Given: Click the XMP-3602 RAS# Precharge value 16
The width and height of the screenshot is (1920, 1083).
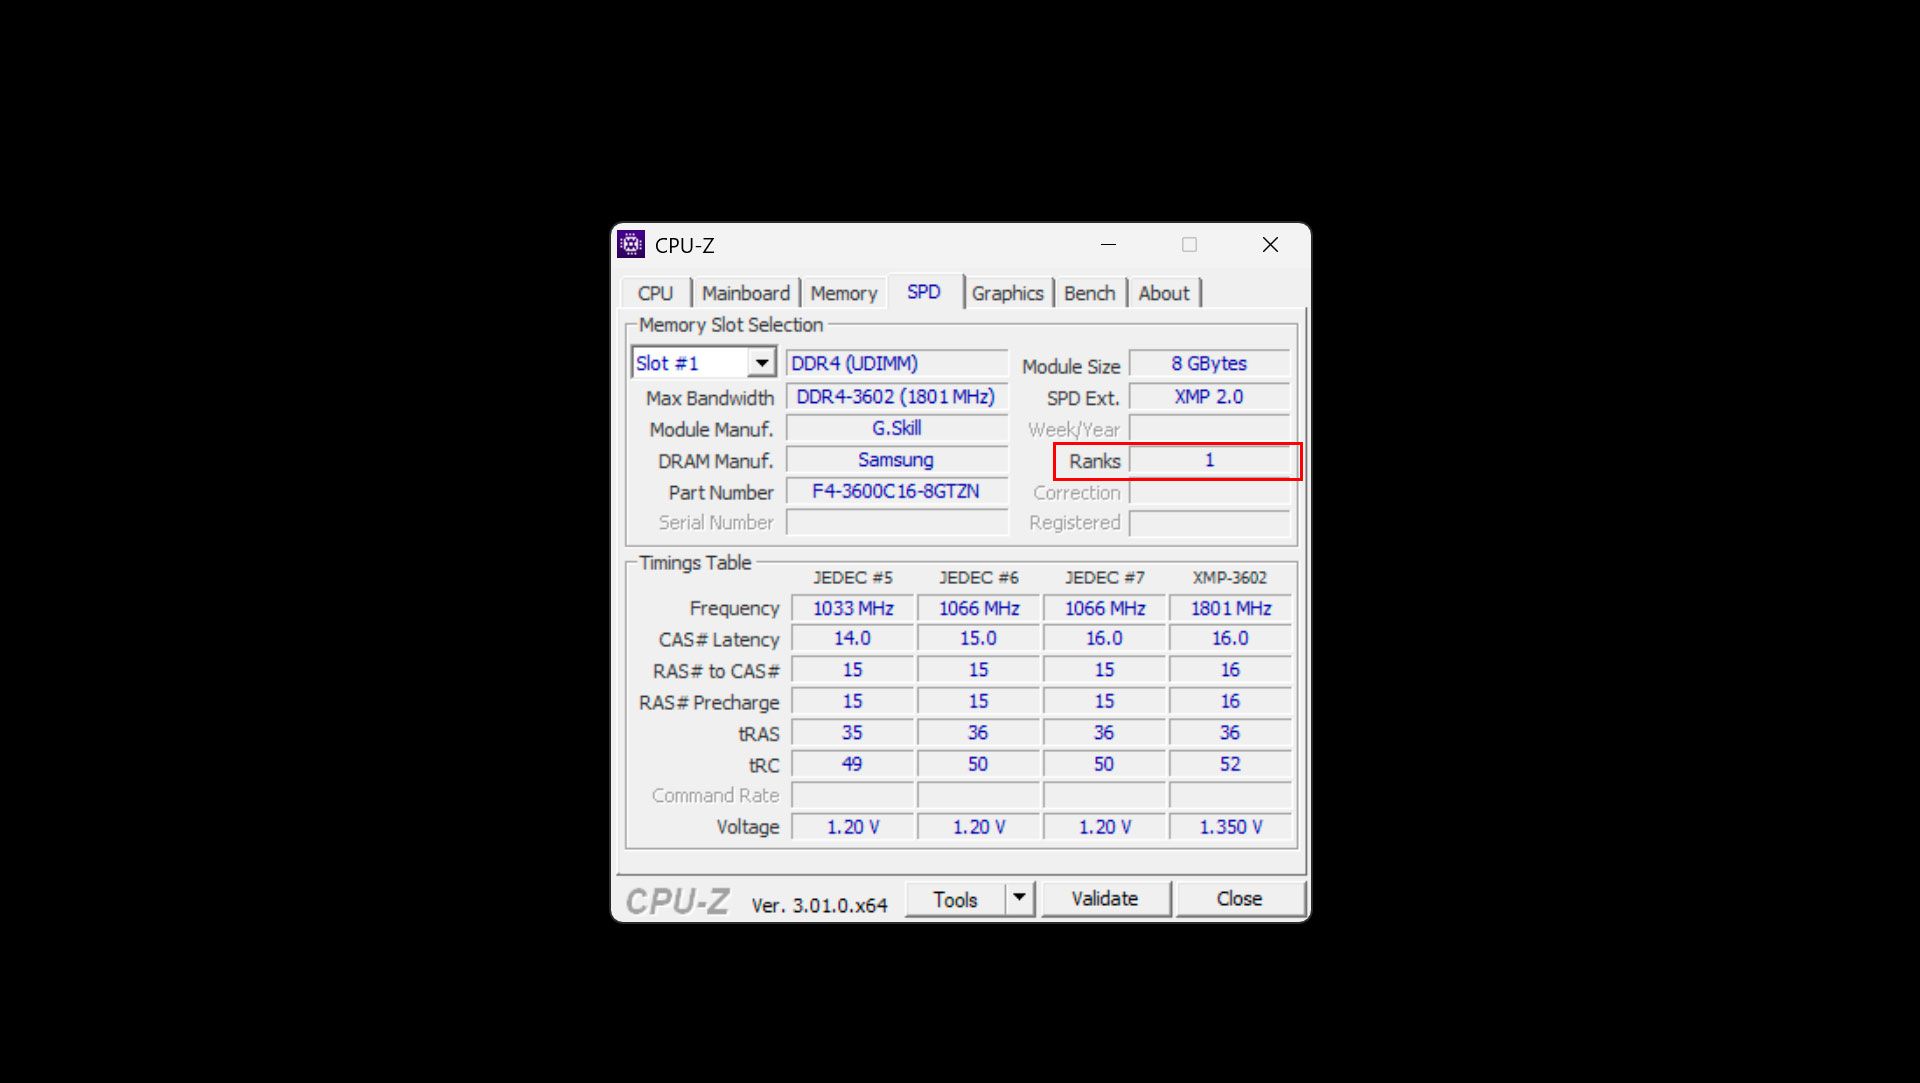Looking at the screenshot, I should click(1230, 701).
